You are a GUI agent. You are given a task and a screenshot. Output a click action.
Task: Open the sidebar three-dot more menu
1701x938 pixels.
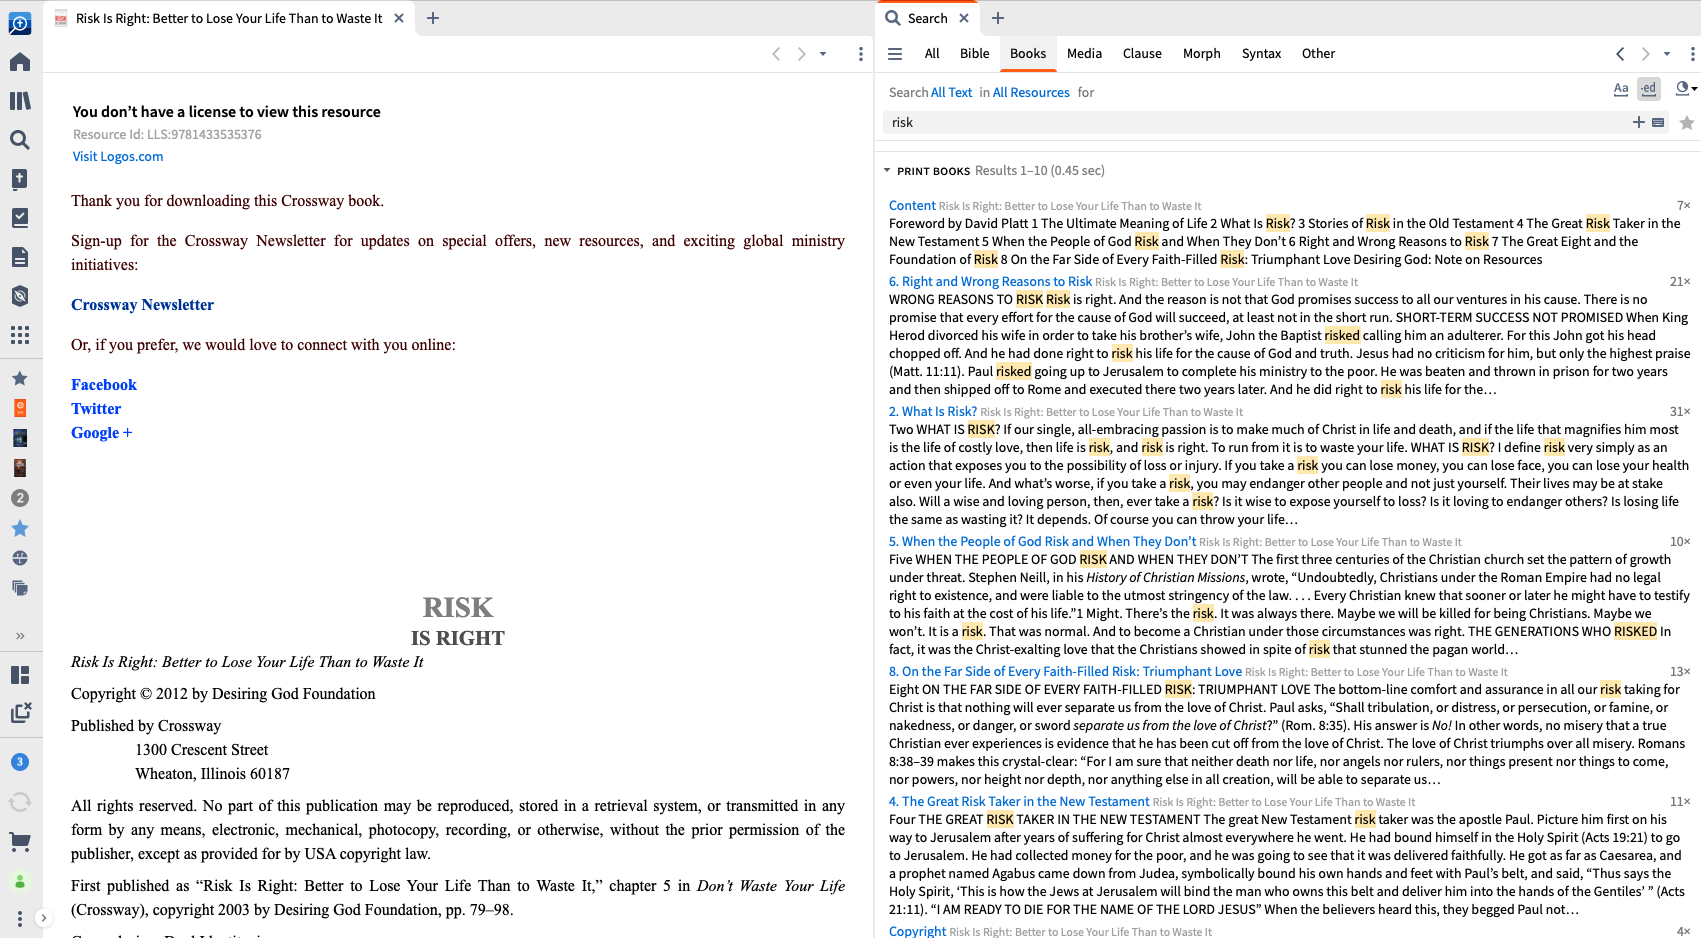[20, 918]
